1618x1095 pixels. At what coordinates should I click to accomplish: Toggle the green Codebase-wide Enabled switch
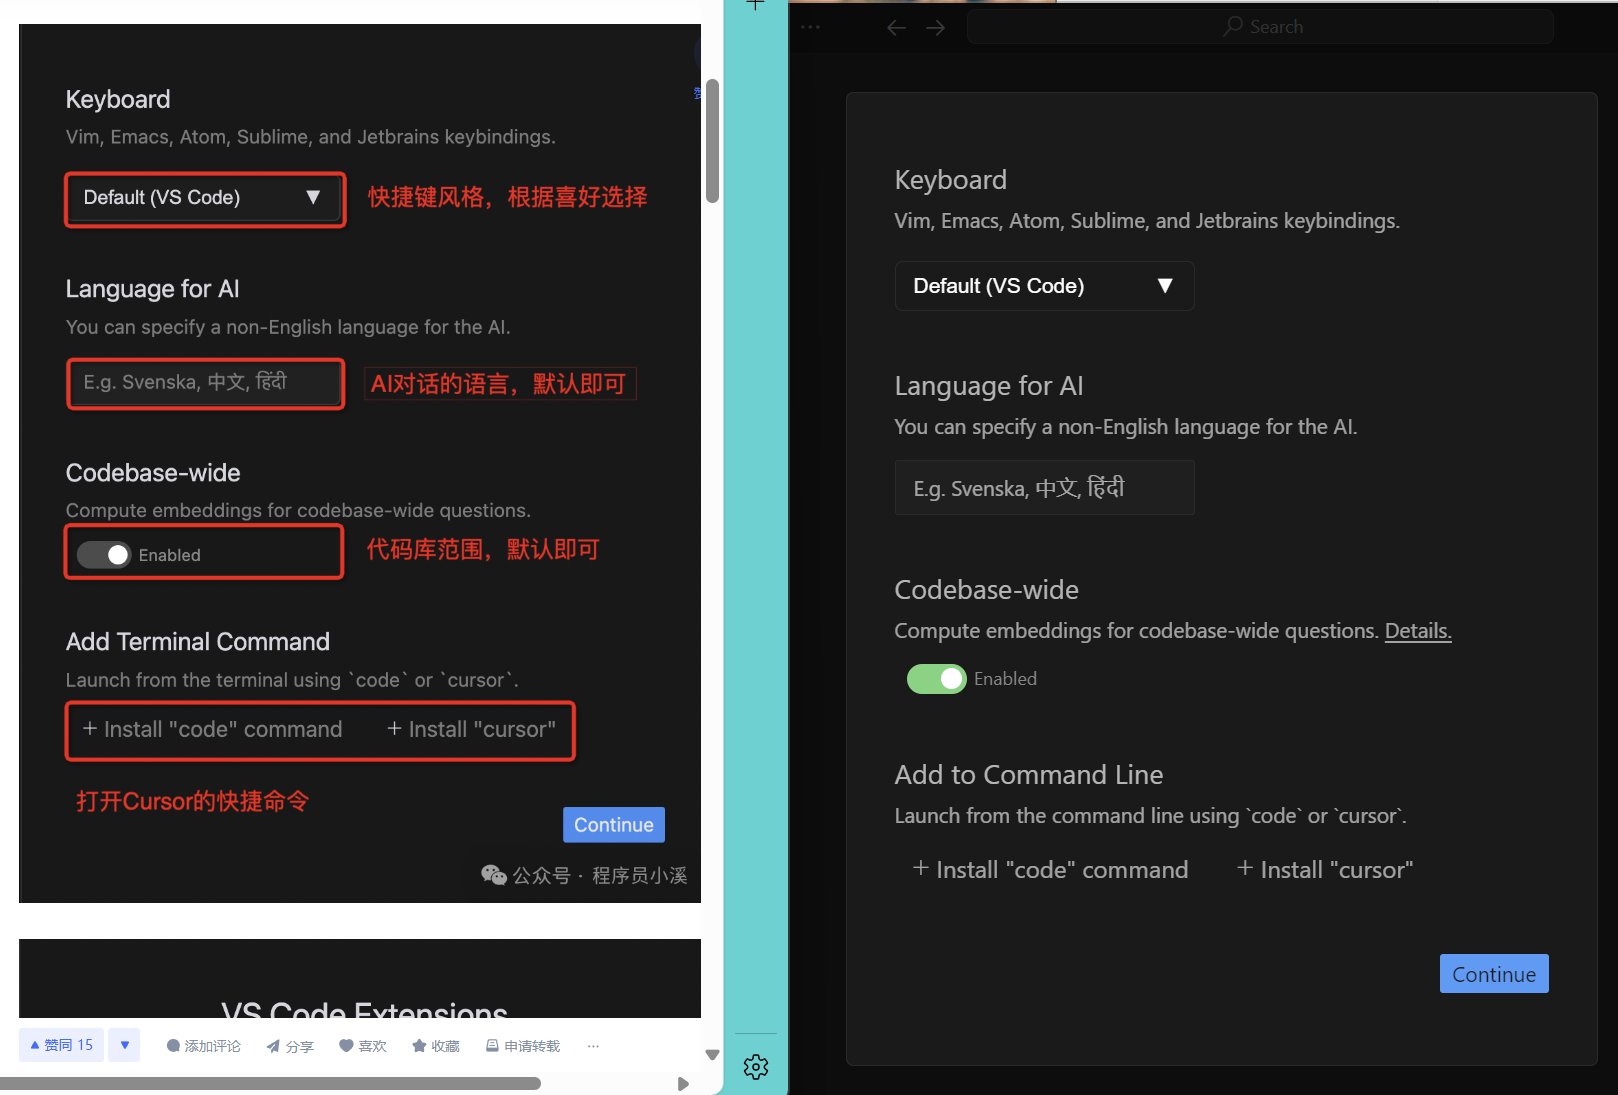pyautogui.click(x=936, y=679)
